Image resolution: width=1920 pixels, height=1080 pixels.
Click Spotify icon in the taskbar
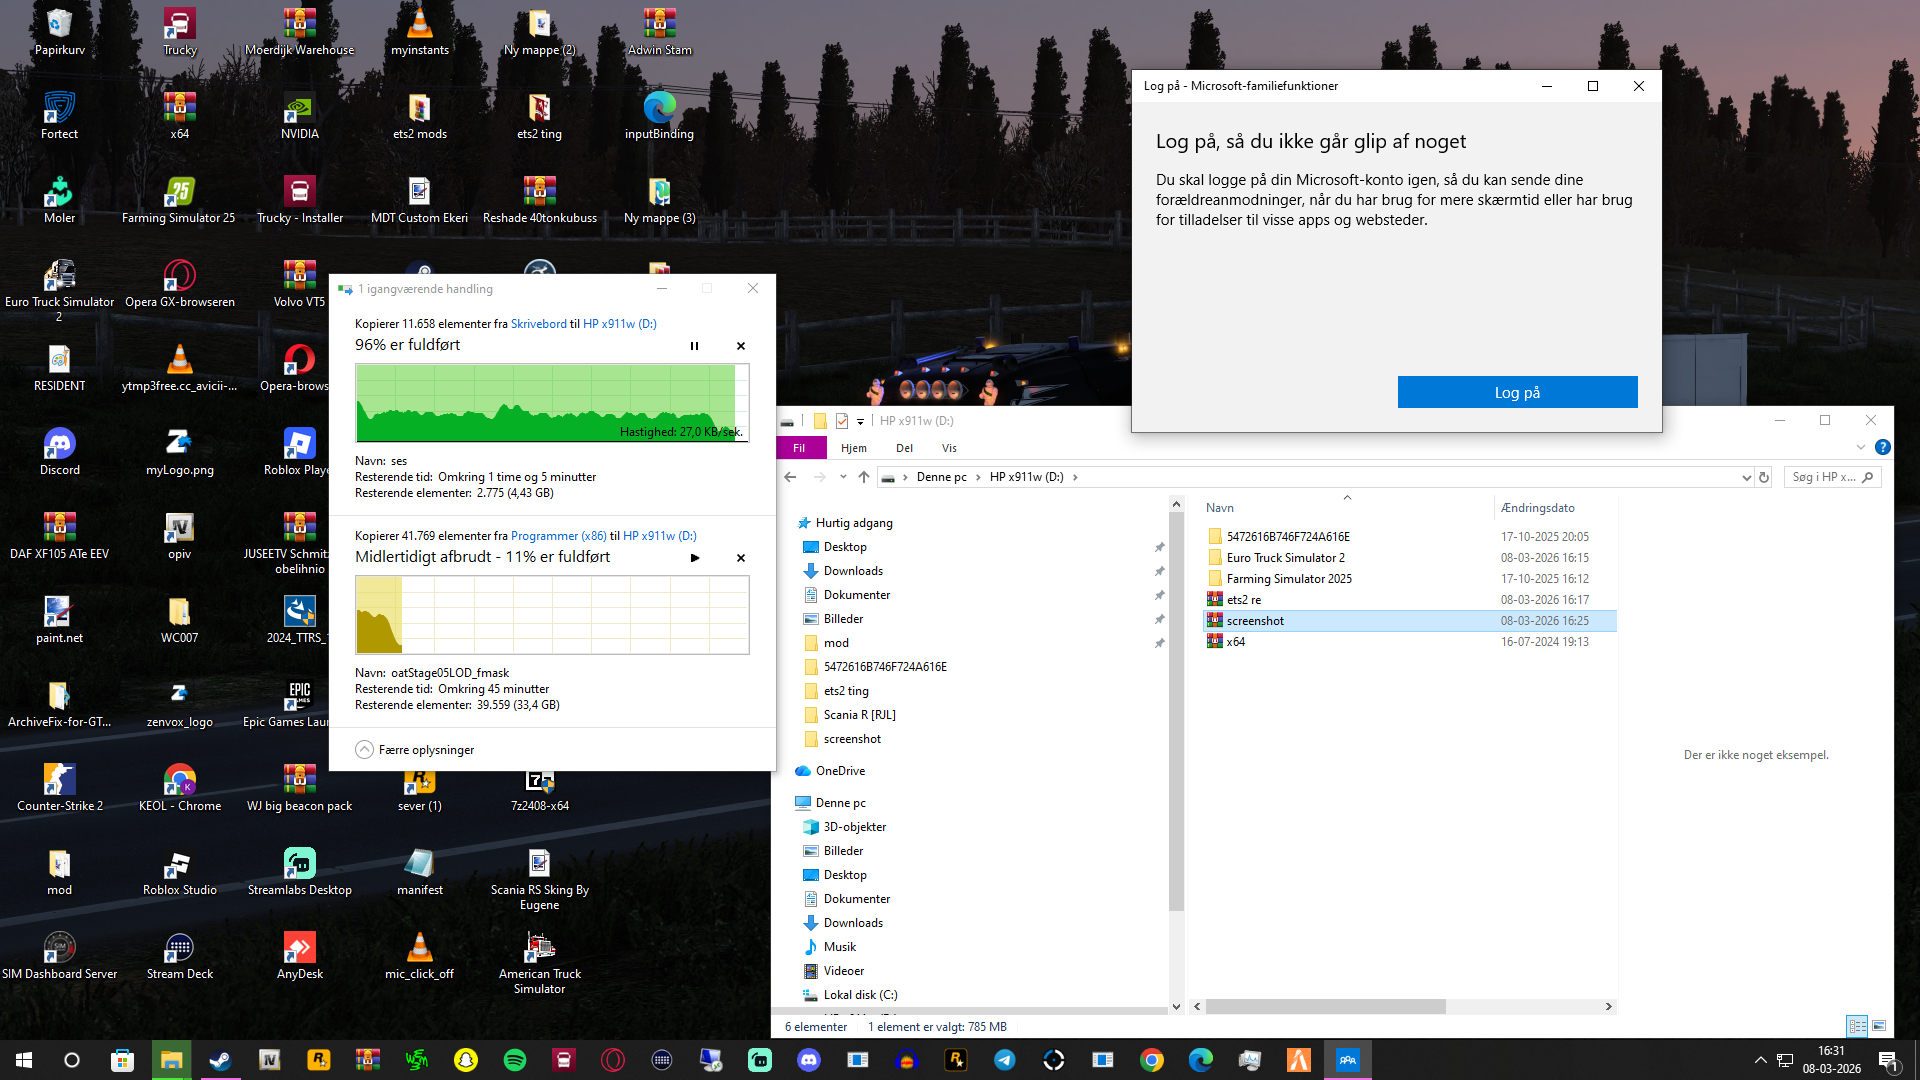pos(515,1060)
